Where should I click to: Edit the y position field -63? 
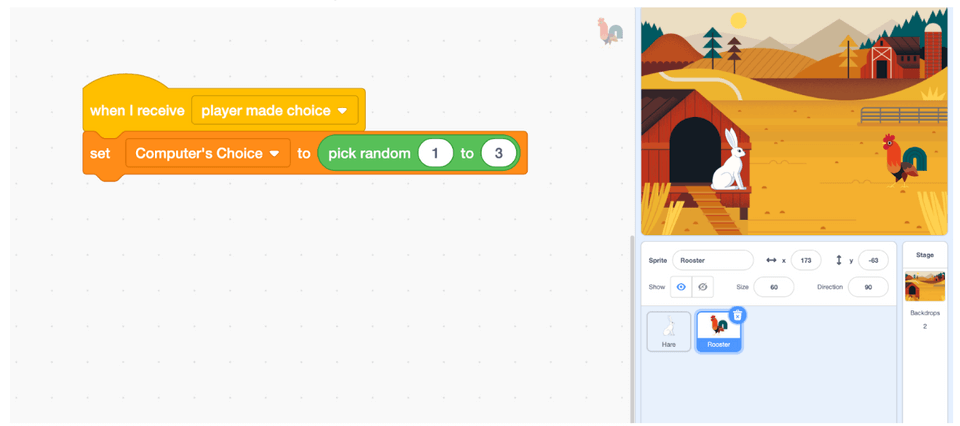(873, 260)
